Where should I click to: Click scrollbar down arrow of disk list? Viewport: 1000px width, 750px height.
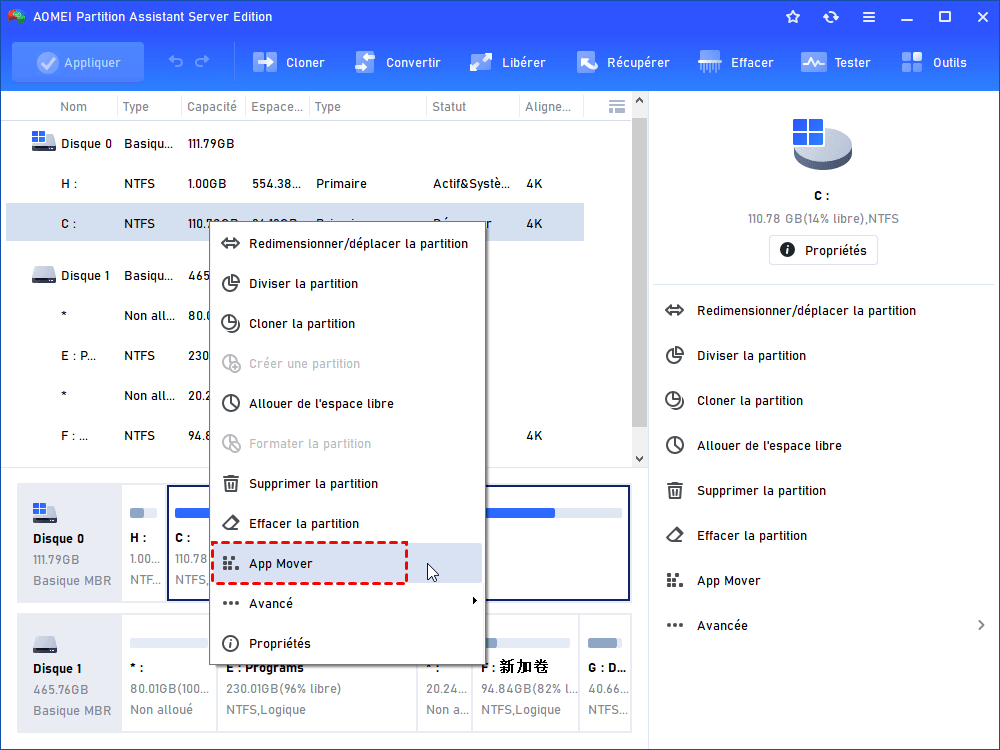point(640,459)
